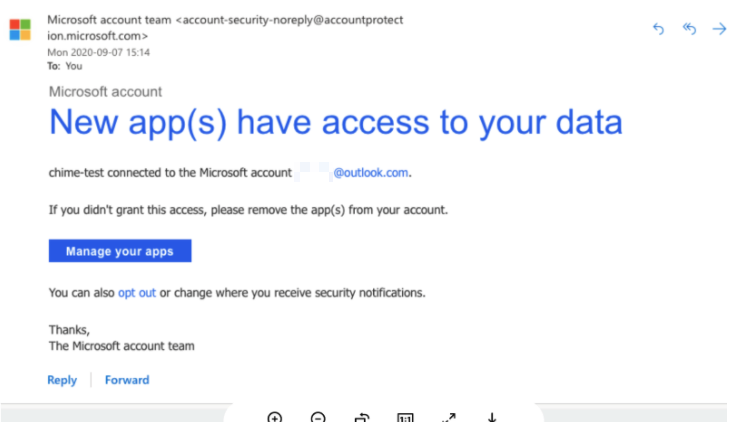The height and width of the screenshot is (422, 737).
Task: Click the "To: You" recipient line
Action: (65, 66)
